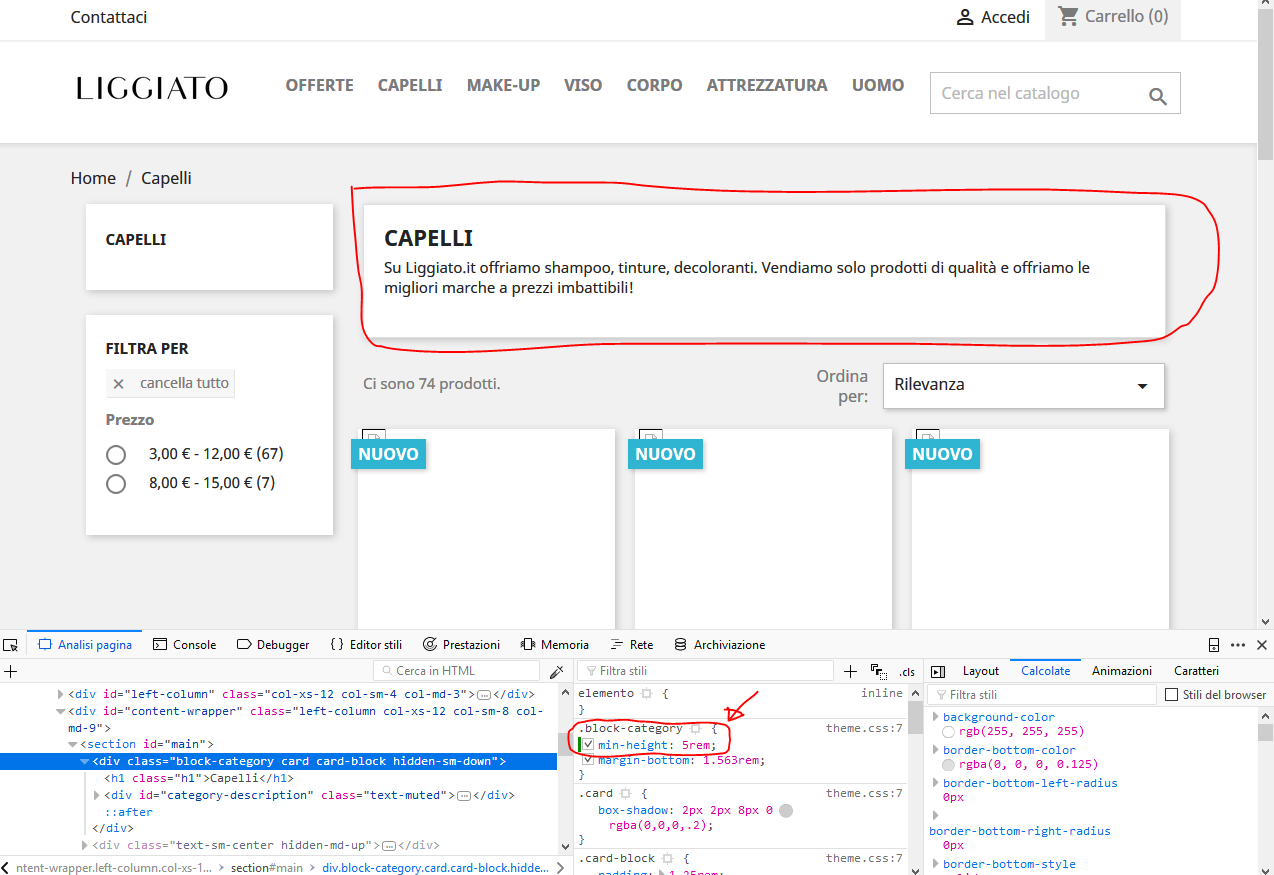
Task: Collapse the block-category div node
Action: (85, 761)
